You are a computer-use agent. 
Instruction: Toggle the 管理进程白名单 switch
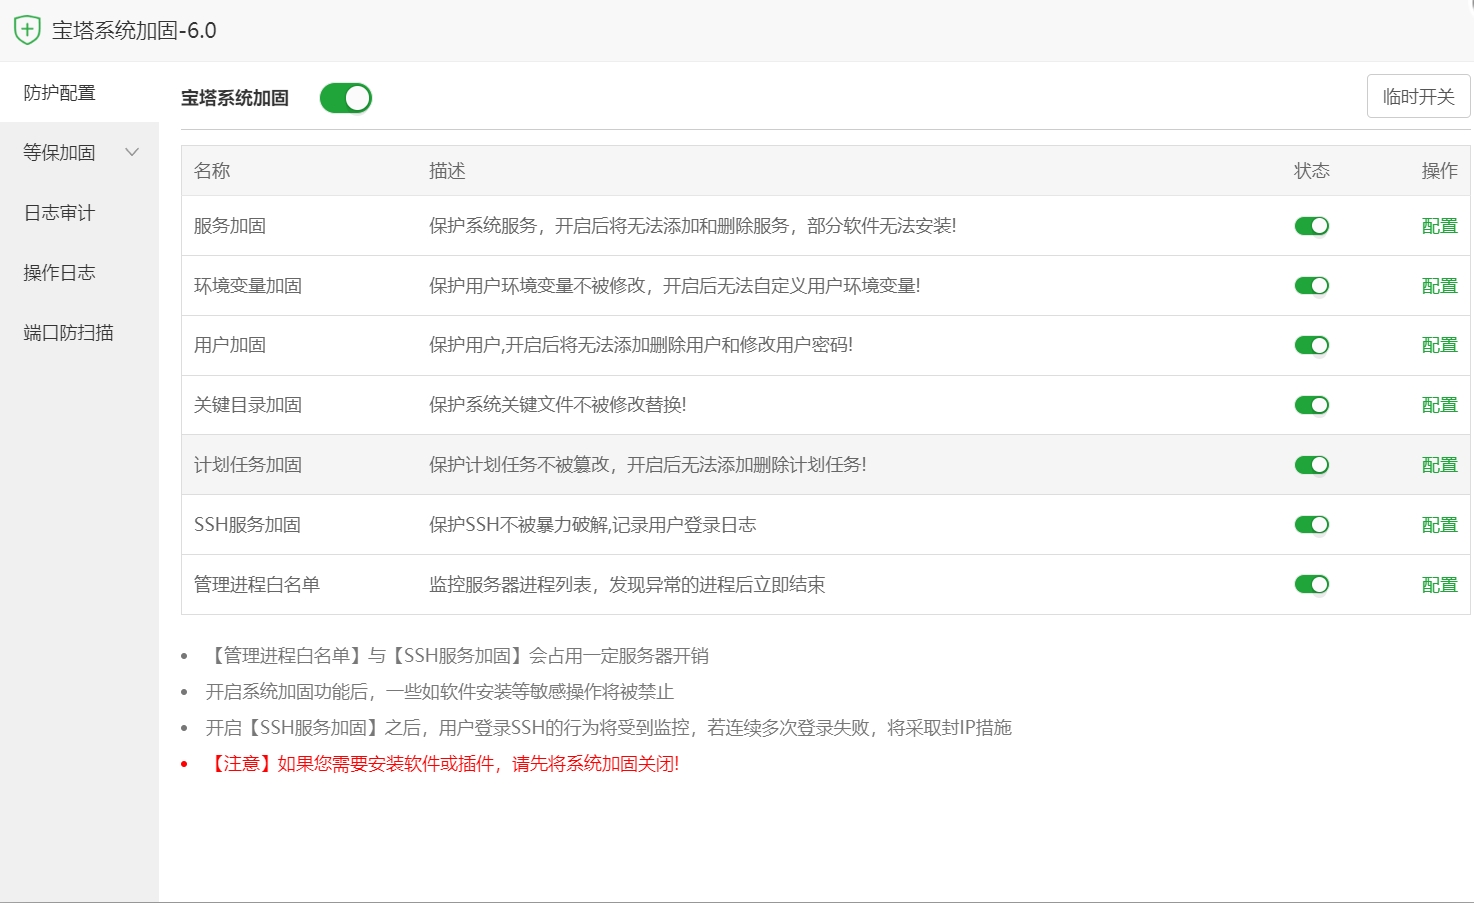1311,585
